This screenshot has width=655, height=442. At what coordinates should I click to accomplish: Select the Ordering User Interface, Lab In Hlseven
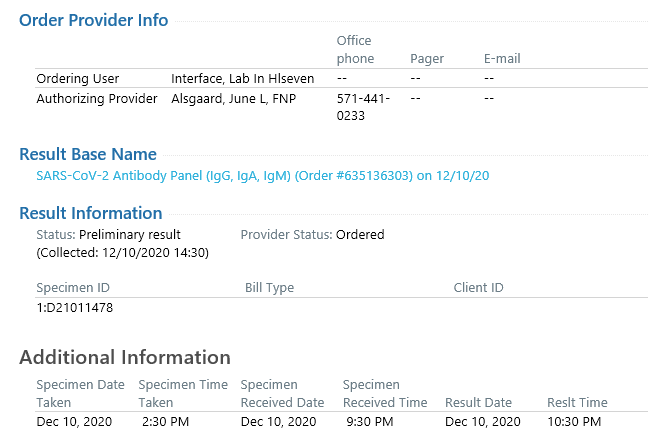tap(242, 79)
